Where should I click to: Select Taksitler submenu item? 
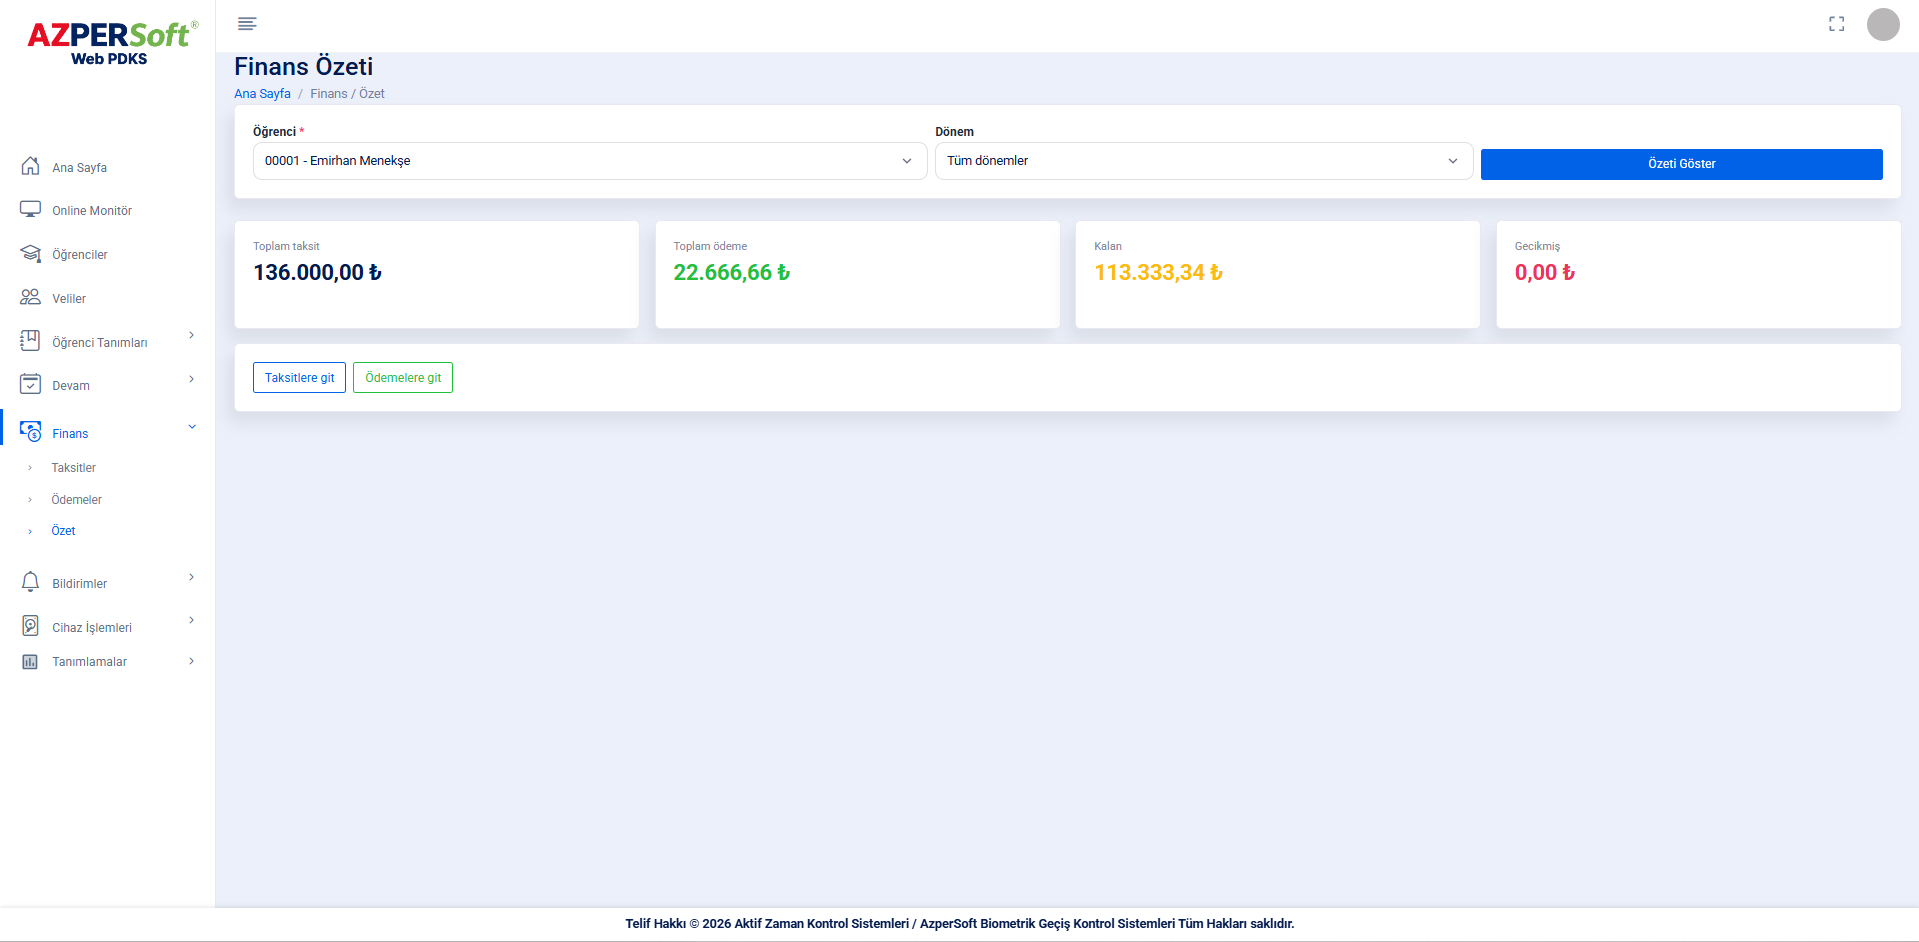click(74, 468)
